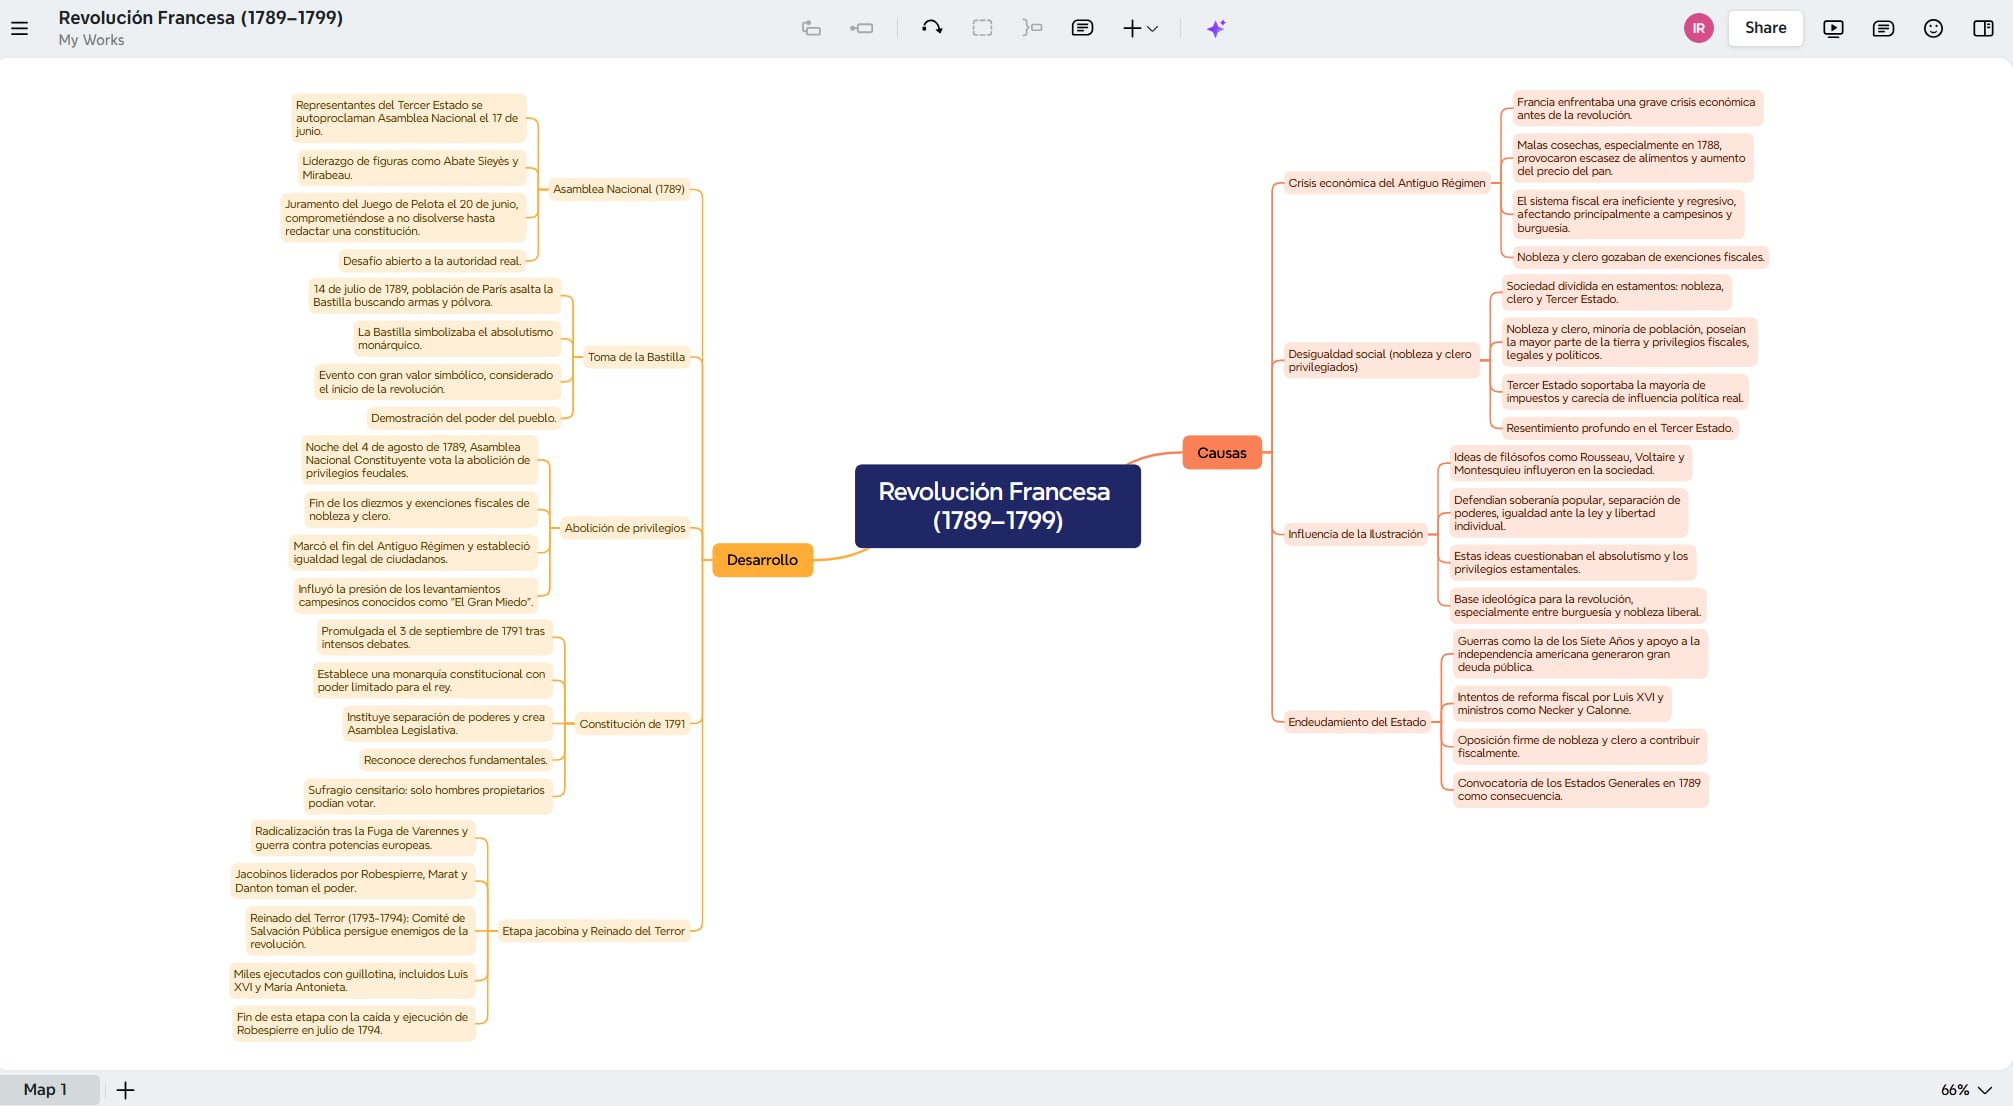Start presentation pitch mode
Image resolution: width=2013 pixels, height=1106 pixels.
coord(1833,28)
